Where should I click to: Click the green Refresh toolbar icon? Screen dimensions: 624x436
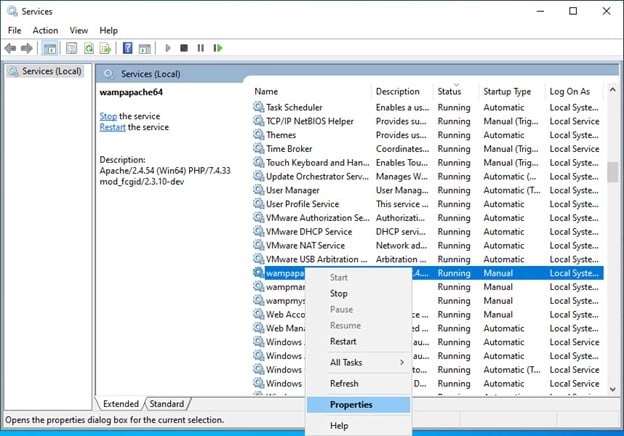[x=89, y=49]
